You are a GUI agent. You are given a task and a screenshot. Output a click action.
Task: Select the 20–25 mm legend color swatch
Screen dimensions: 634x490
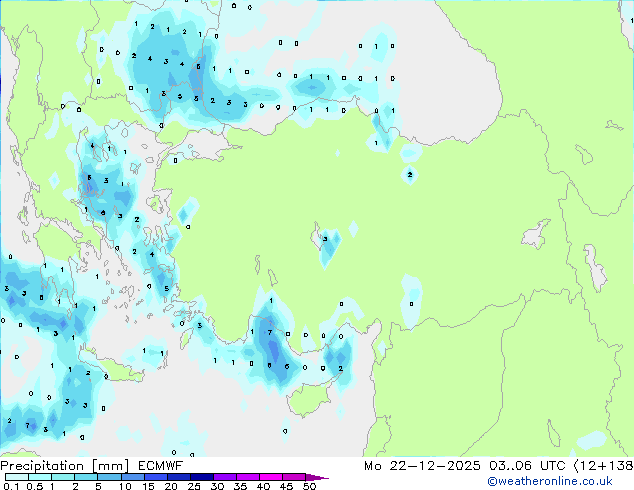[x=178, y=477]
